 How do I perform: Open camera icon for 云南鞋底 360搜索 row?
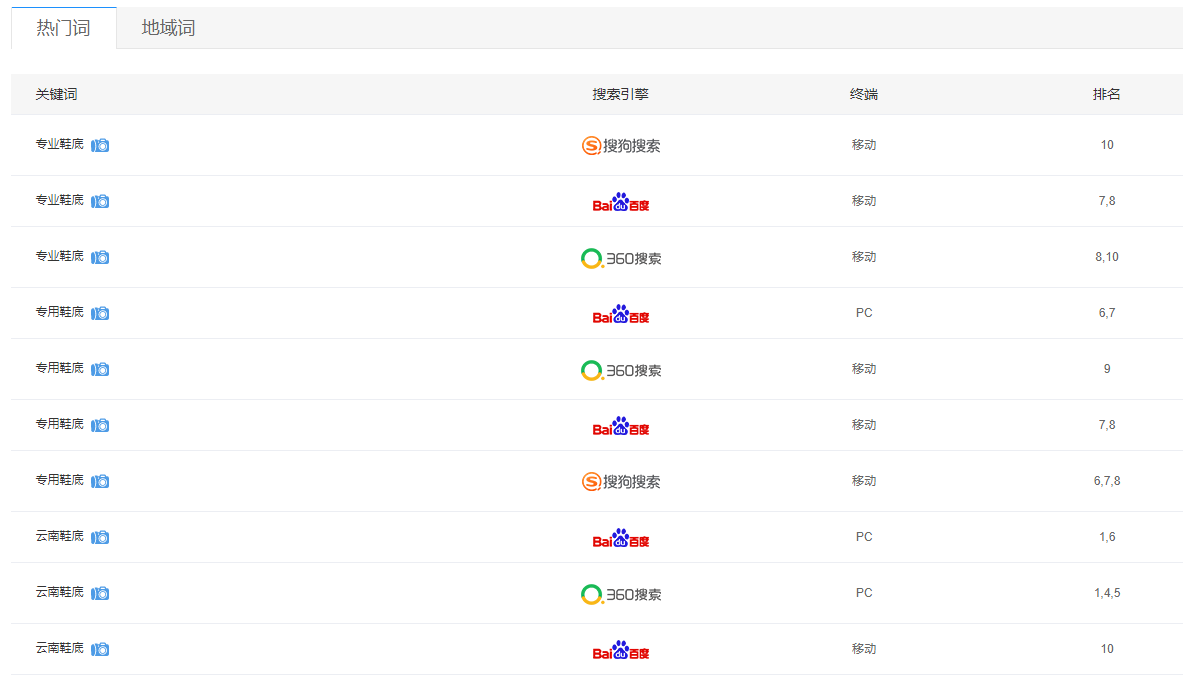coord(100,593)
